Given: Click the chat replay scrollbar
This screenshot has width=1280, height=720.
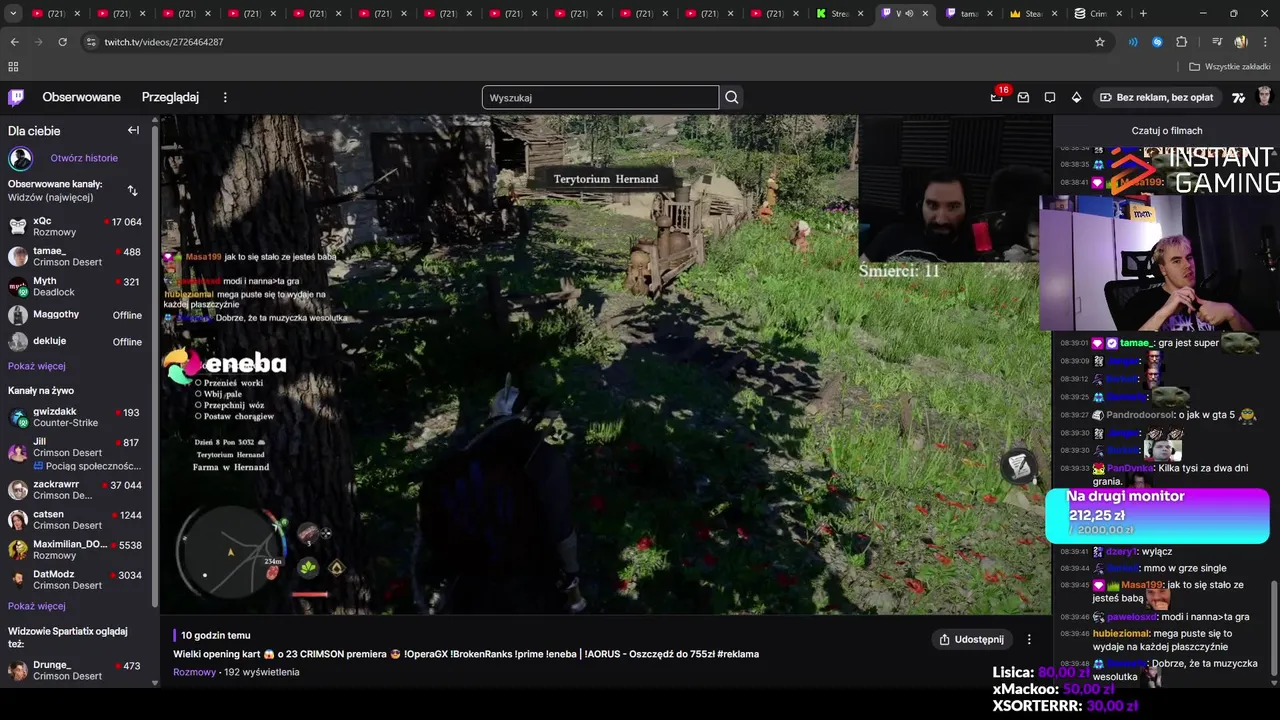Looking at the screenshot, I should [x=1274, y=627].
